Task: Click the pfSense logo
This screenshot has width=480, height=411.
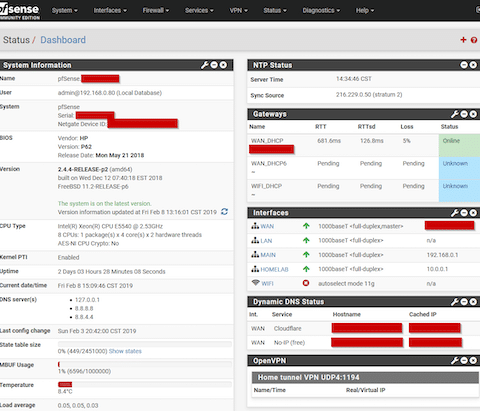Action: (20, 11)
